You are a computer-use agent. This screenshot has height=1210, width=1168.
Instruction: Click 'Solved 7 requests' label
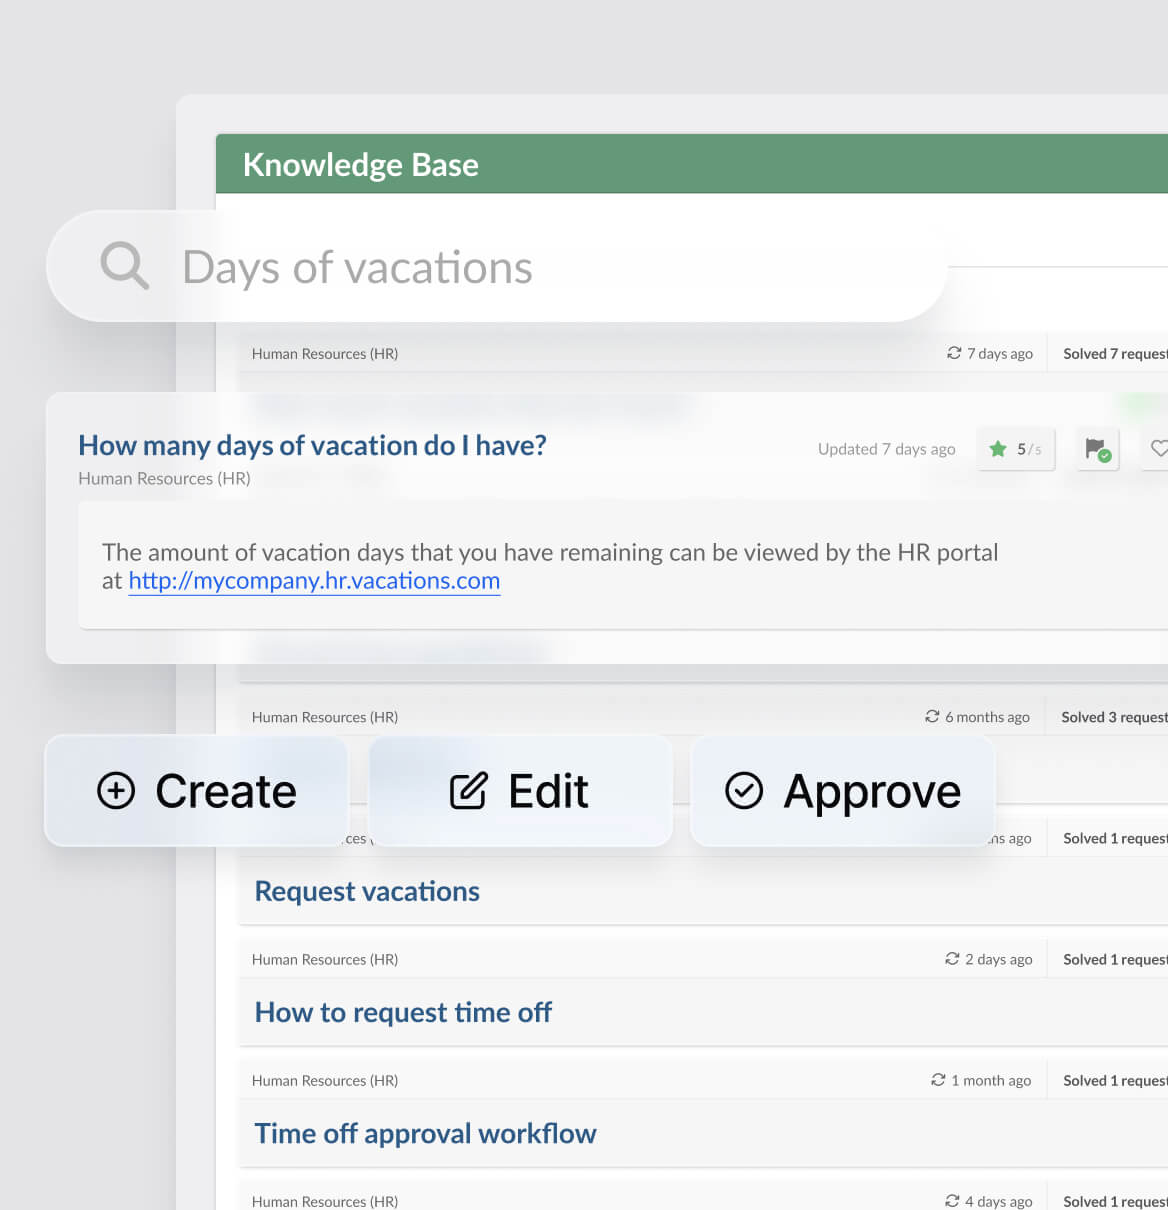pos(1115,354)
